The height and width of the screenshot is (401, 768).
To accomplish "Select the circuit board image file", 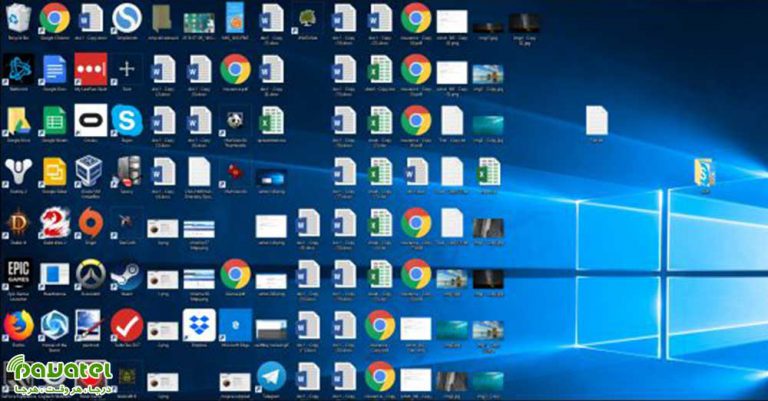I will [199, 23].
